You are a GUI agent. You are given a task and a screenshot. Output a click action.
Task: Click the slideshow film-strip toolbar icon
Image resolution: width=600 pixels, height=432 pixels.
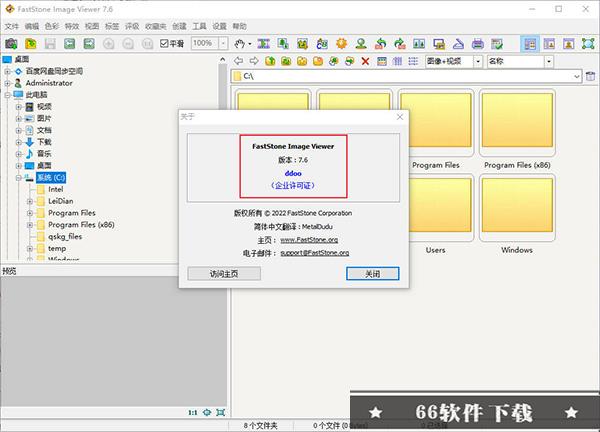[x=263, y=44]
